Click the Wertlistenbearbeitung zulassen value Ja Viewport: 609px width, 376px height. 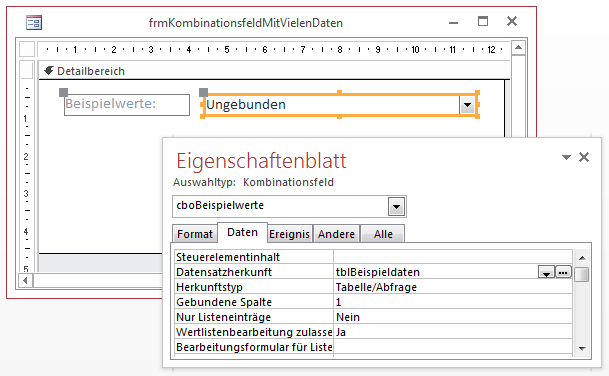[453, 332]
